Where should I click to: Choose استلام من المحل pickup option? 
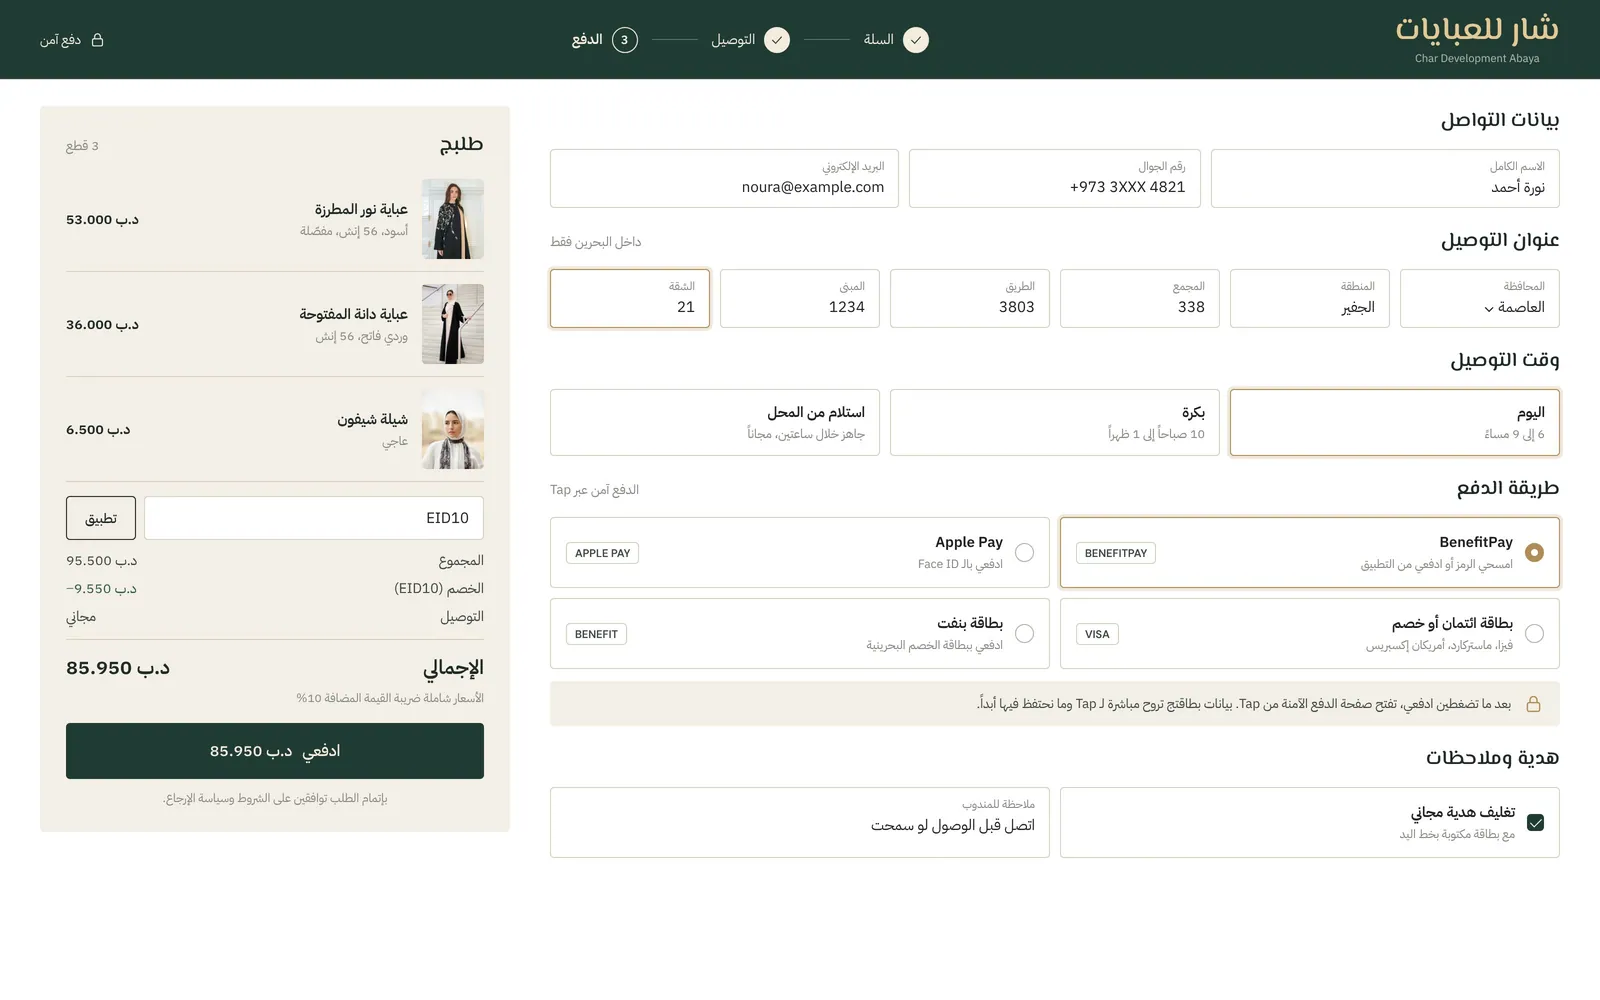click(x=715, y=422)
